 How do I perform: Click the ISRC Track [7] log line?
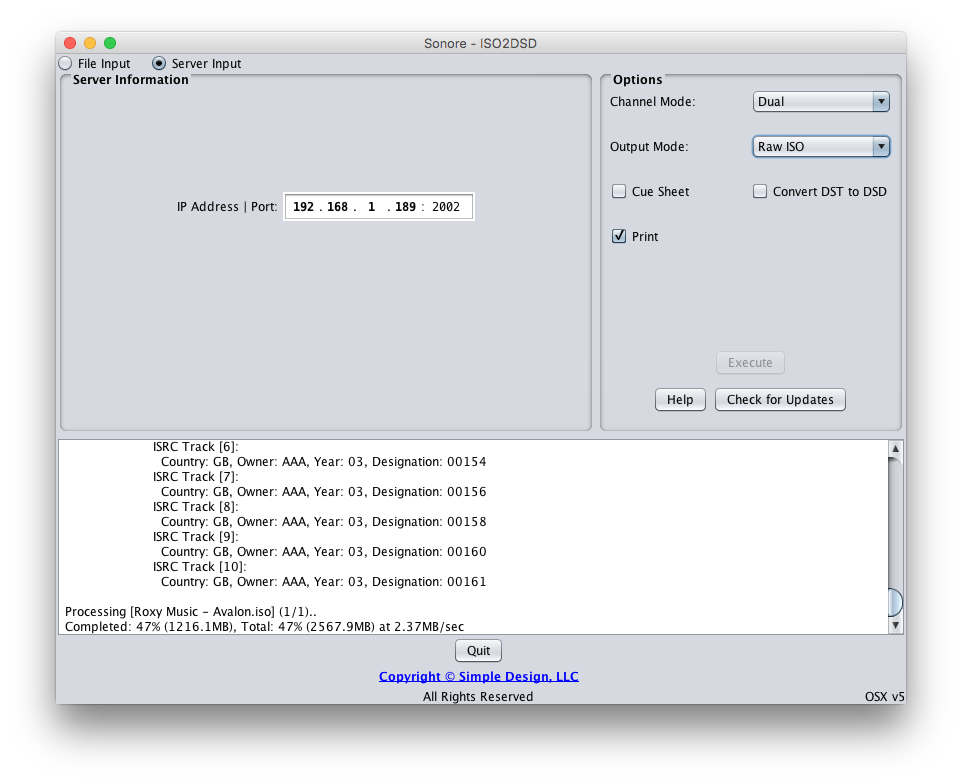tap(196, 477)
